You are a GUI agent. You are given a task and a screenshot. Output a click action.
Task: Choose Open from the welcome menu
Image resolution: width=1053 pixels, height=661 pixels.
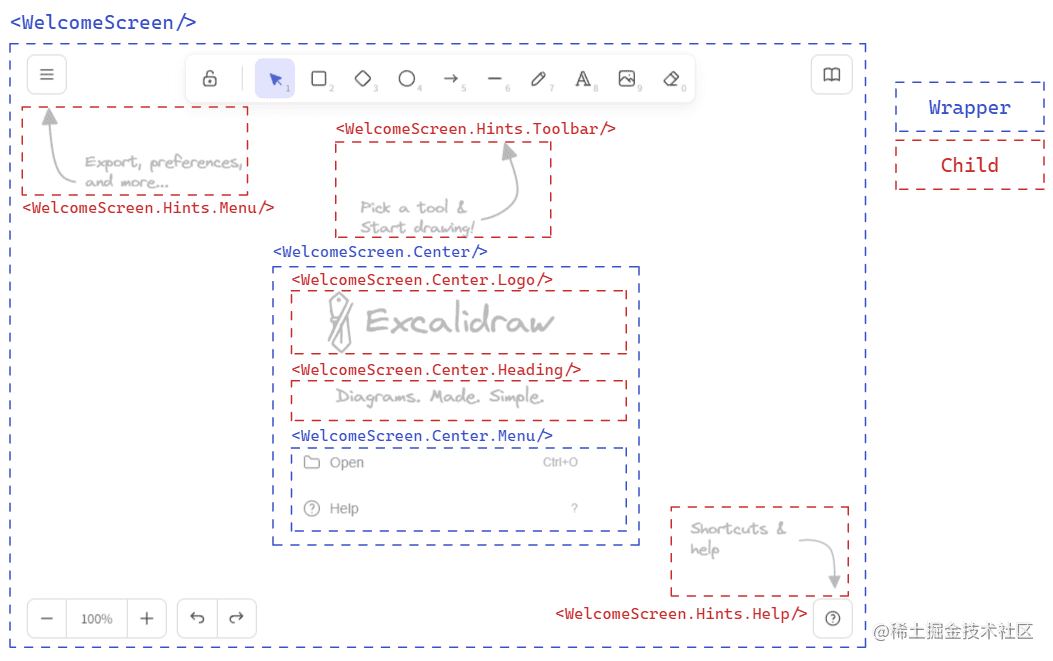[441, 462]
